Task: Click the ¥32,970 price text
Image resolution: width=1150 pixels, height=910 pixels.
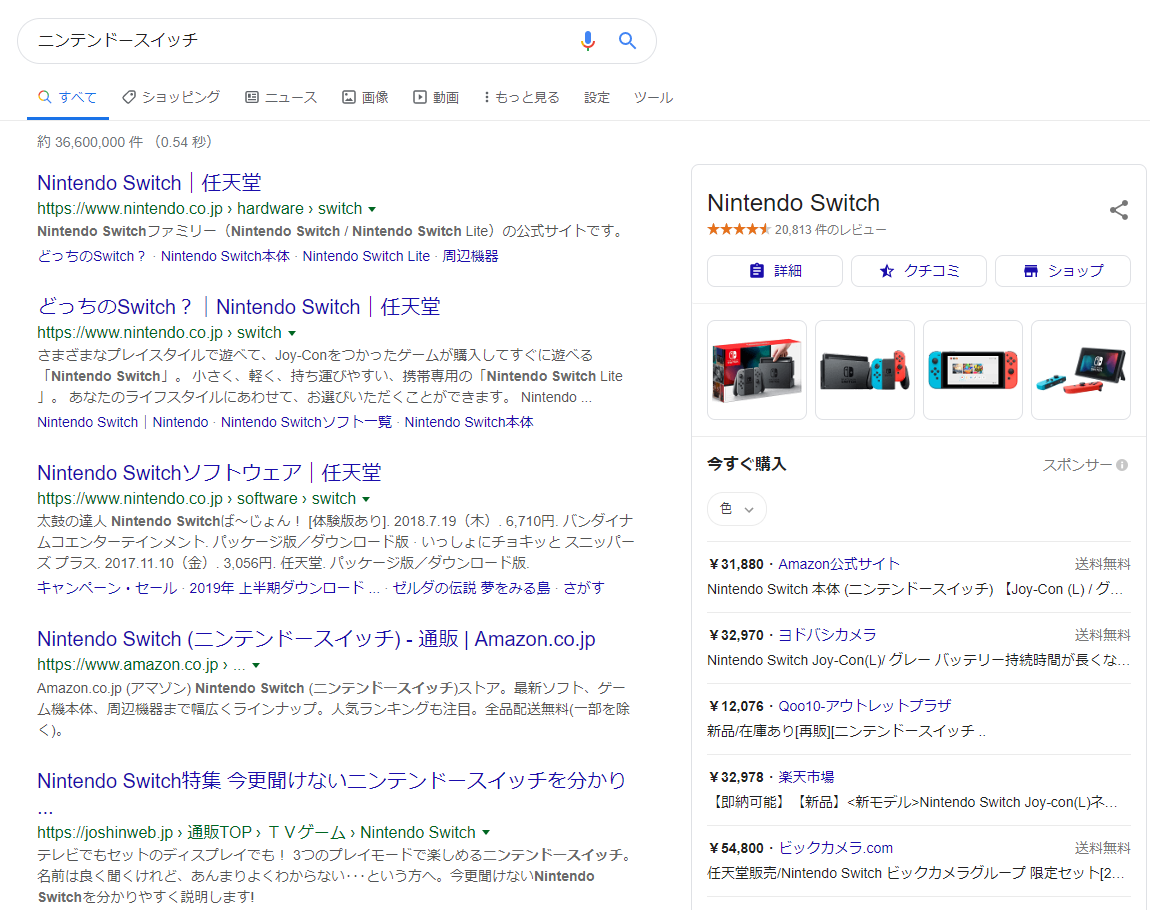Action: tap(736, 636)
